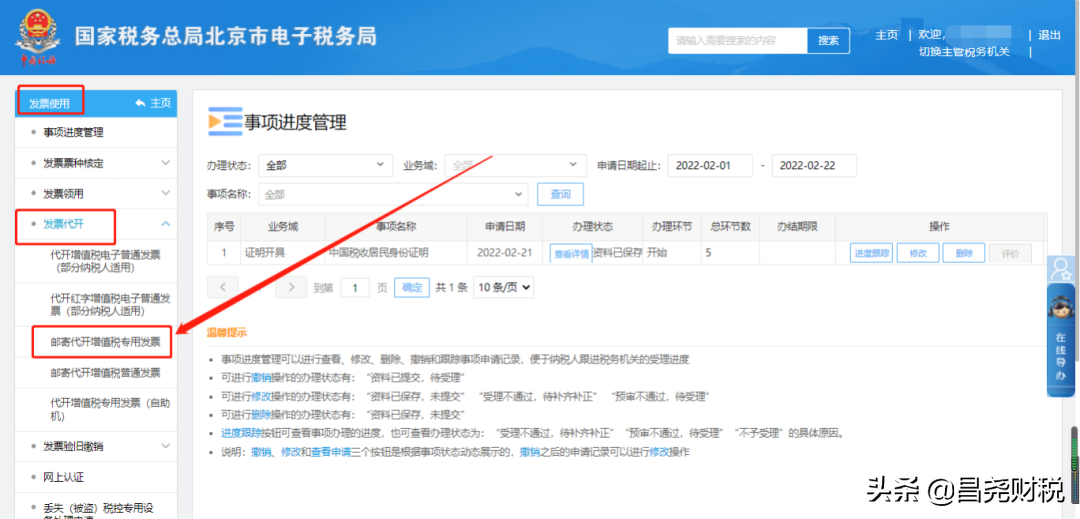The height and width of the screenshot is (519, 1080).
Task: Click the 查询 button
Action: point(560,194)
